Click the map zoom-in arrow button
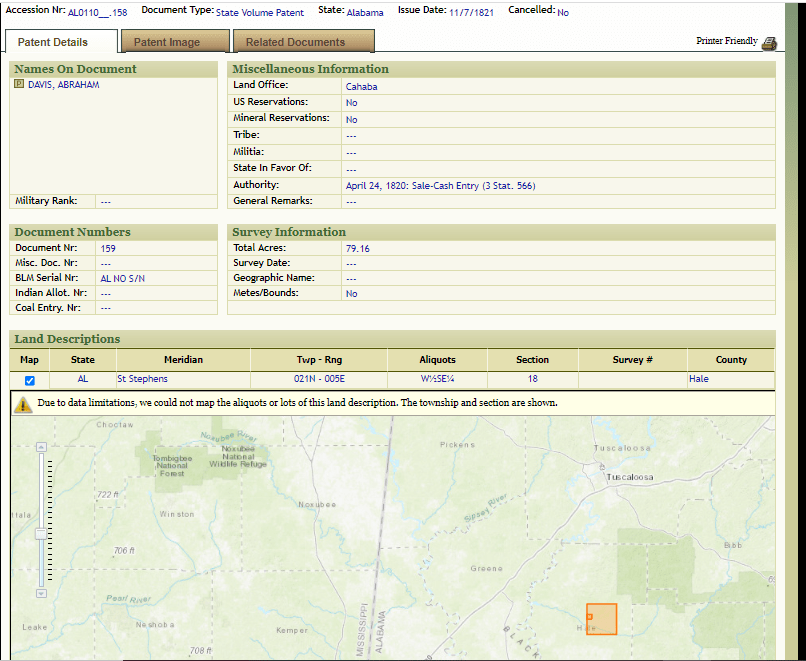The height and width of the screenshot is (661, 806). click(41, 447)
